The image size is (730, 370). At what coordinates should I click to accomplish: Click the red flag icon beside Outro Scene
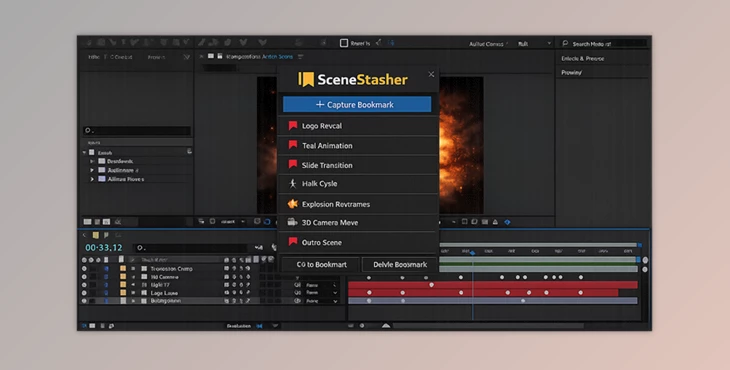pyautogui.click(x=292, y=242)
